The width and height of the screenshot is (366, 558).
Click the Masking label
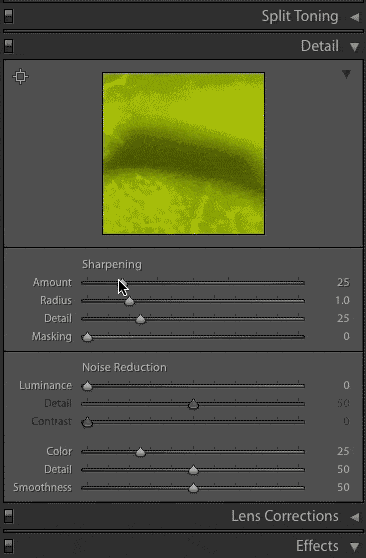tap(52, 337)
